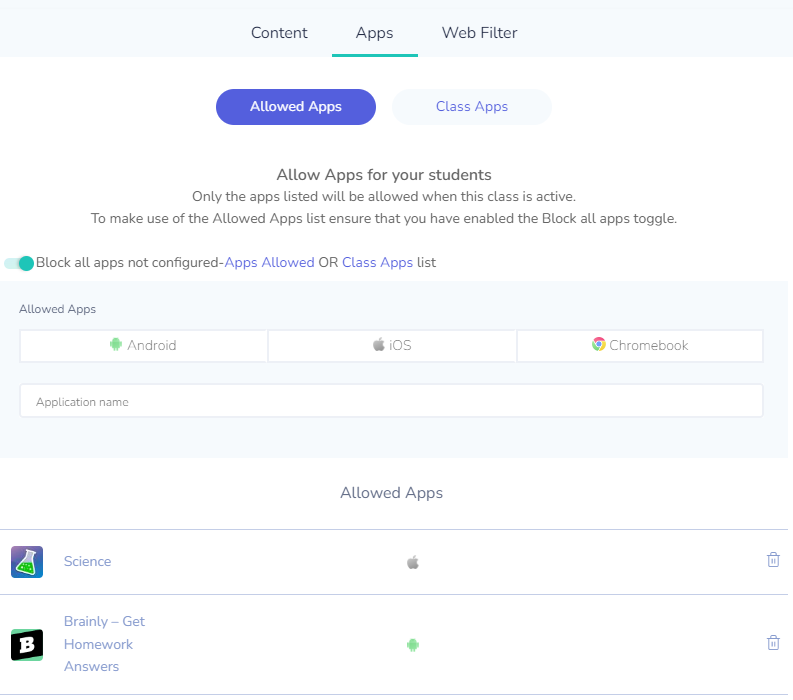Image resolution: width=793 pixels, height=700 pixels.
Task: Switch to the Content tab
Action: click(x=279, y=33)
